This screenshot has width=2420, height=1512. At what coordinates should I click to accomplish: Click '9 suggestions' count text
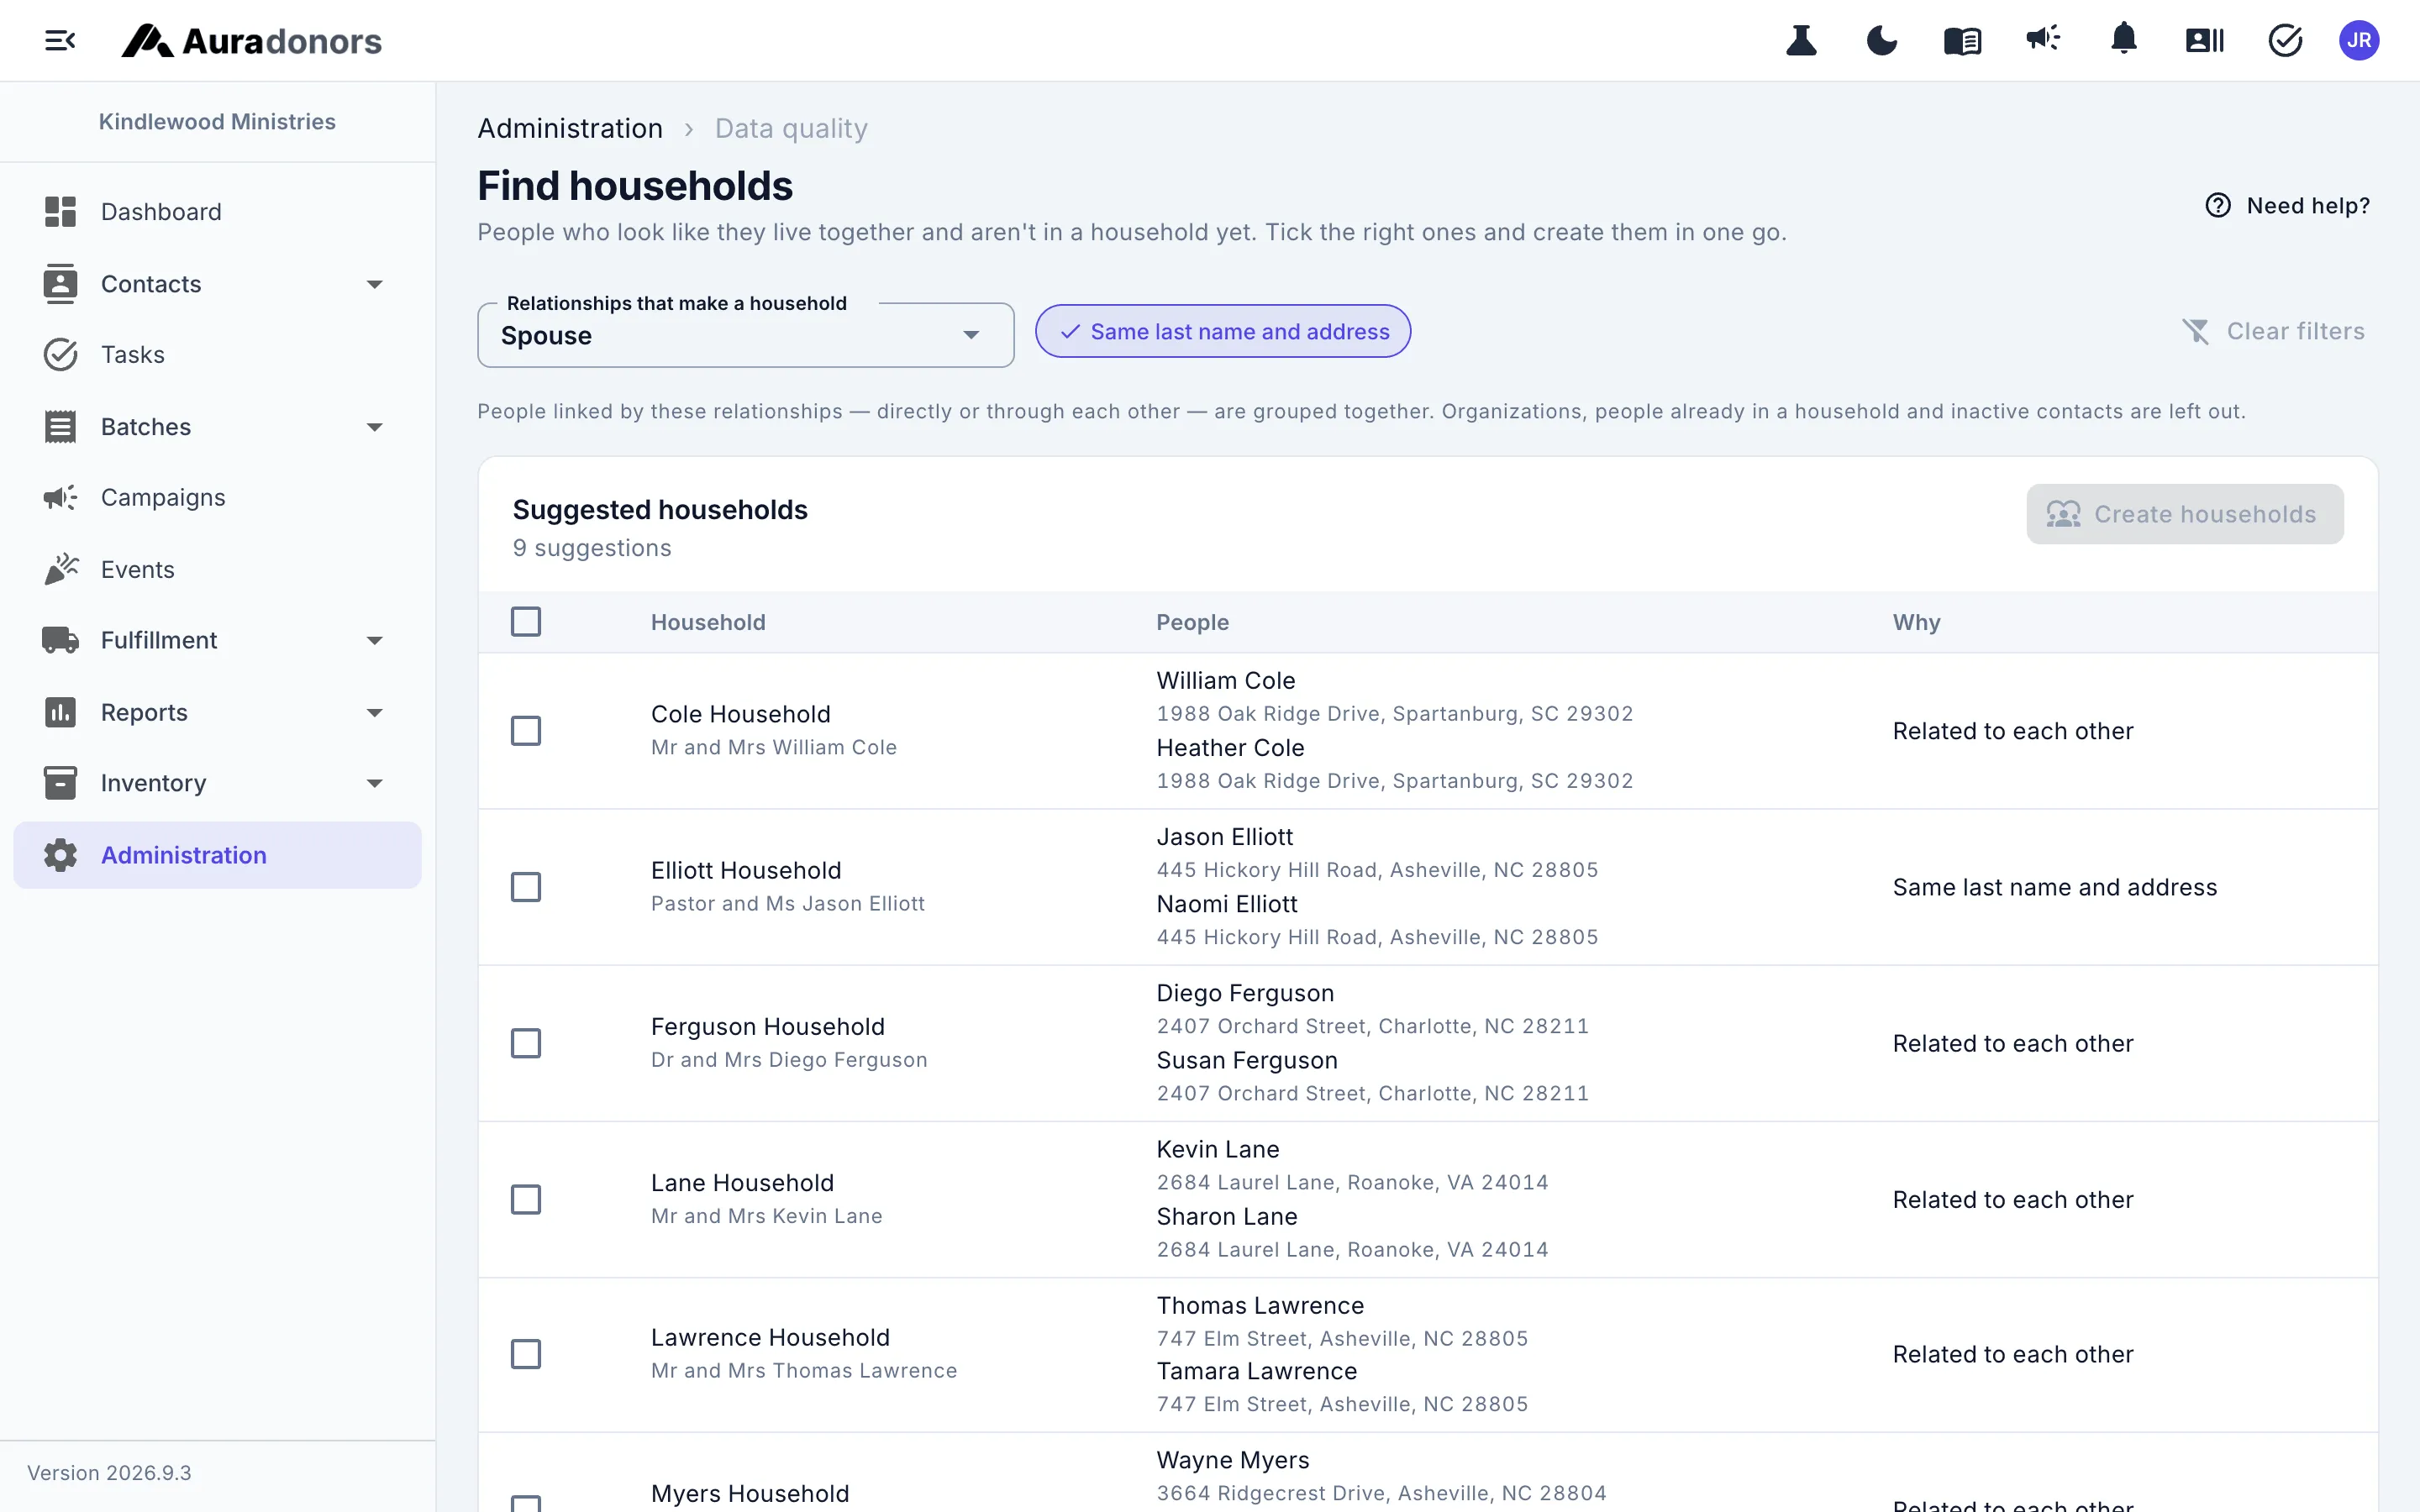592,548
